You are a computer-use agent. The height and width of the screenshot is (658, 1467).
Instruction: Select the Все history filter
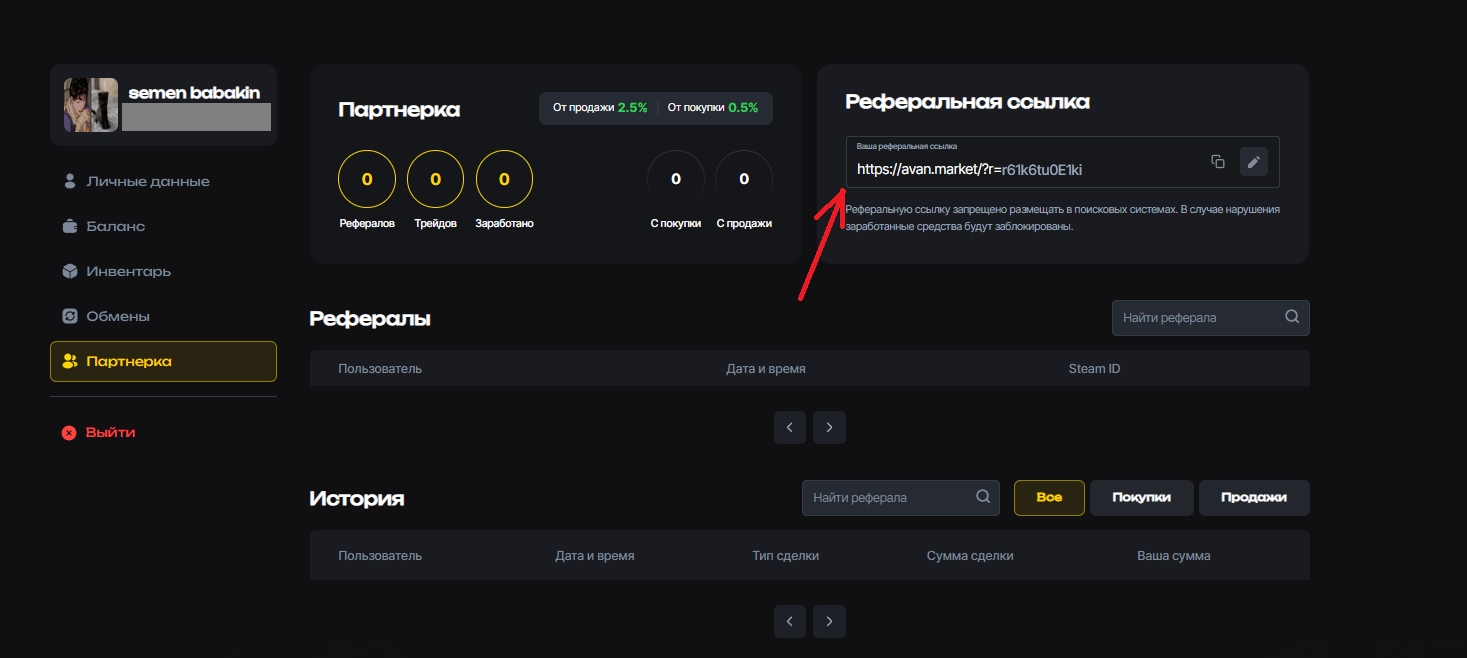1048,497
